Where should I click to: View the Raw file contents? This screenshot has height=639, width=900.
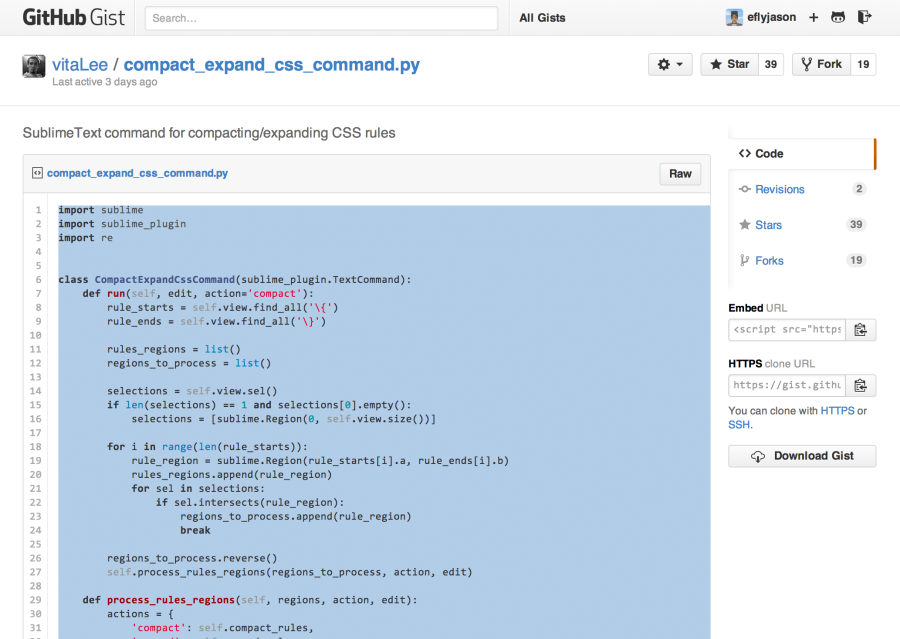(x=680, y=174)
